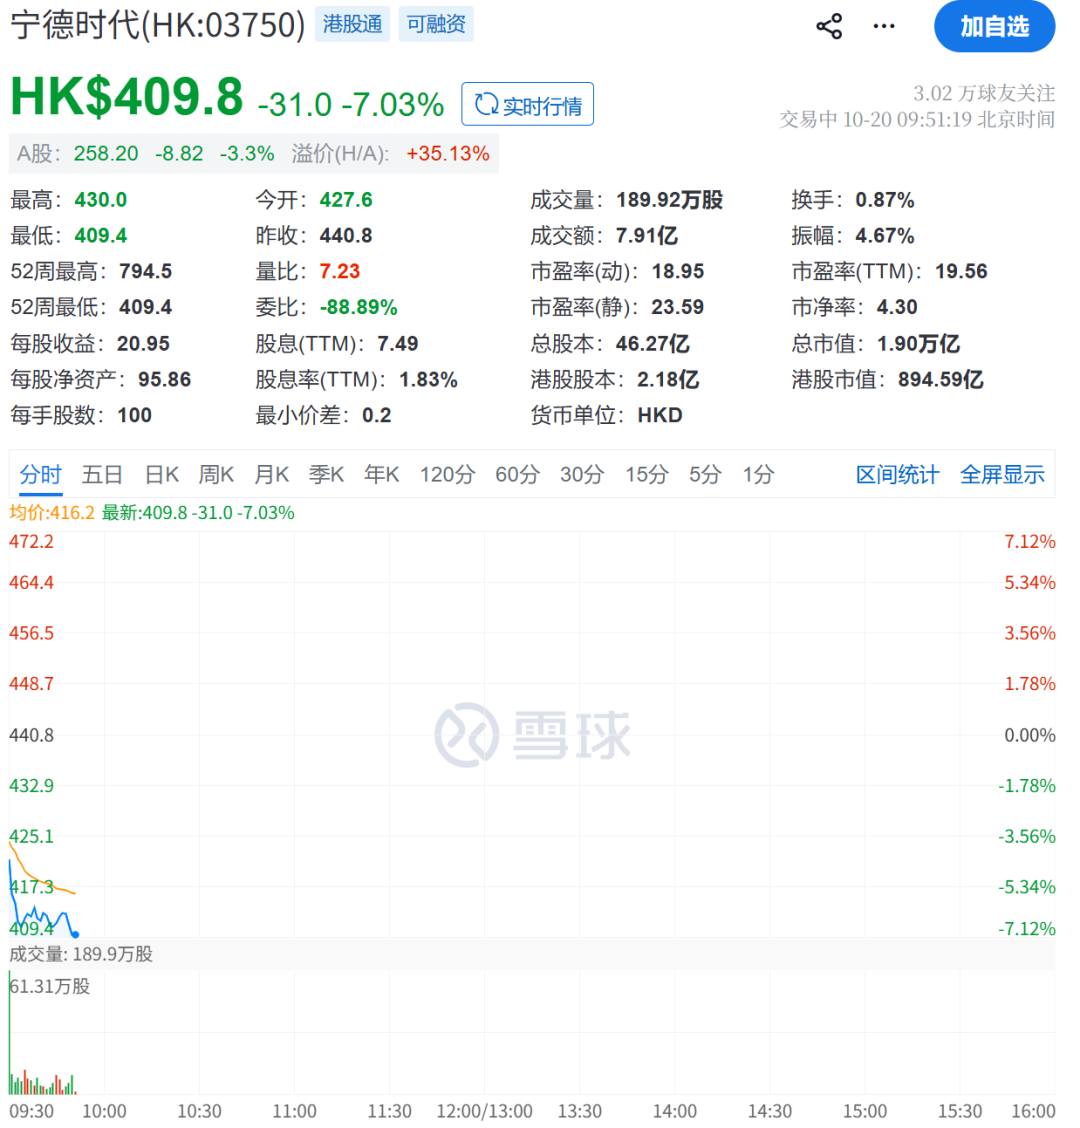
Task: Click the 货币单位 value HKD
Action: [660, 416]
